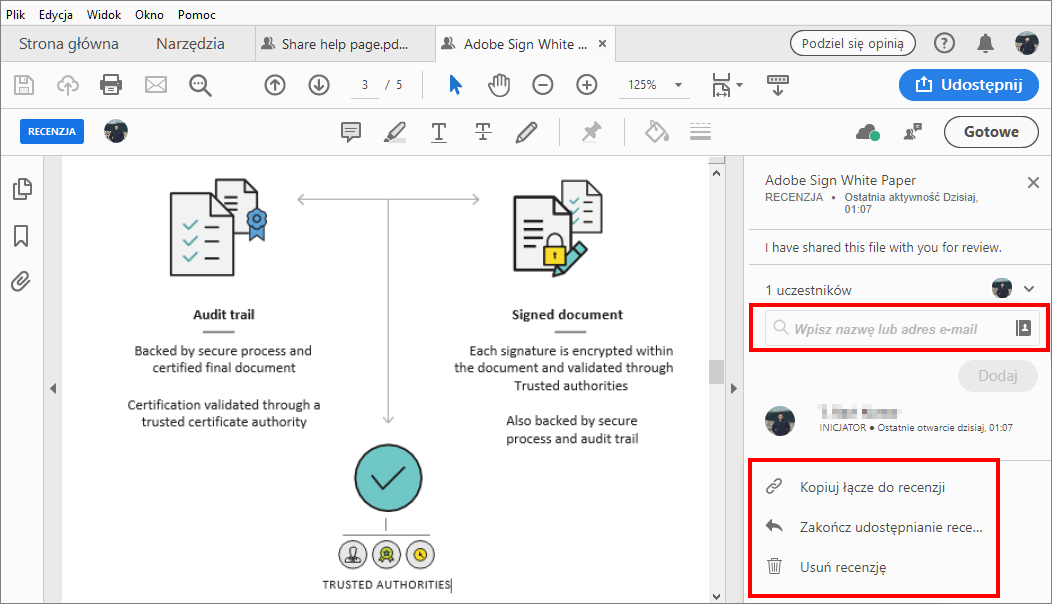Click the read mode keyboard icon
This screenshot has height=604, width=1052.
[778, 85]
